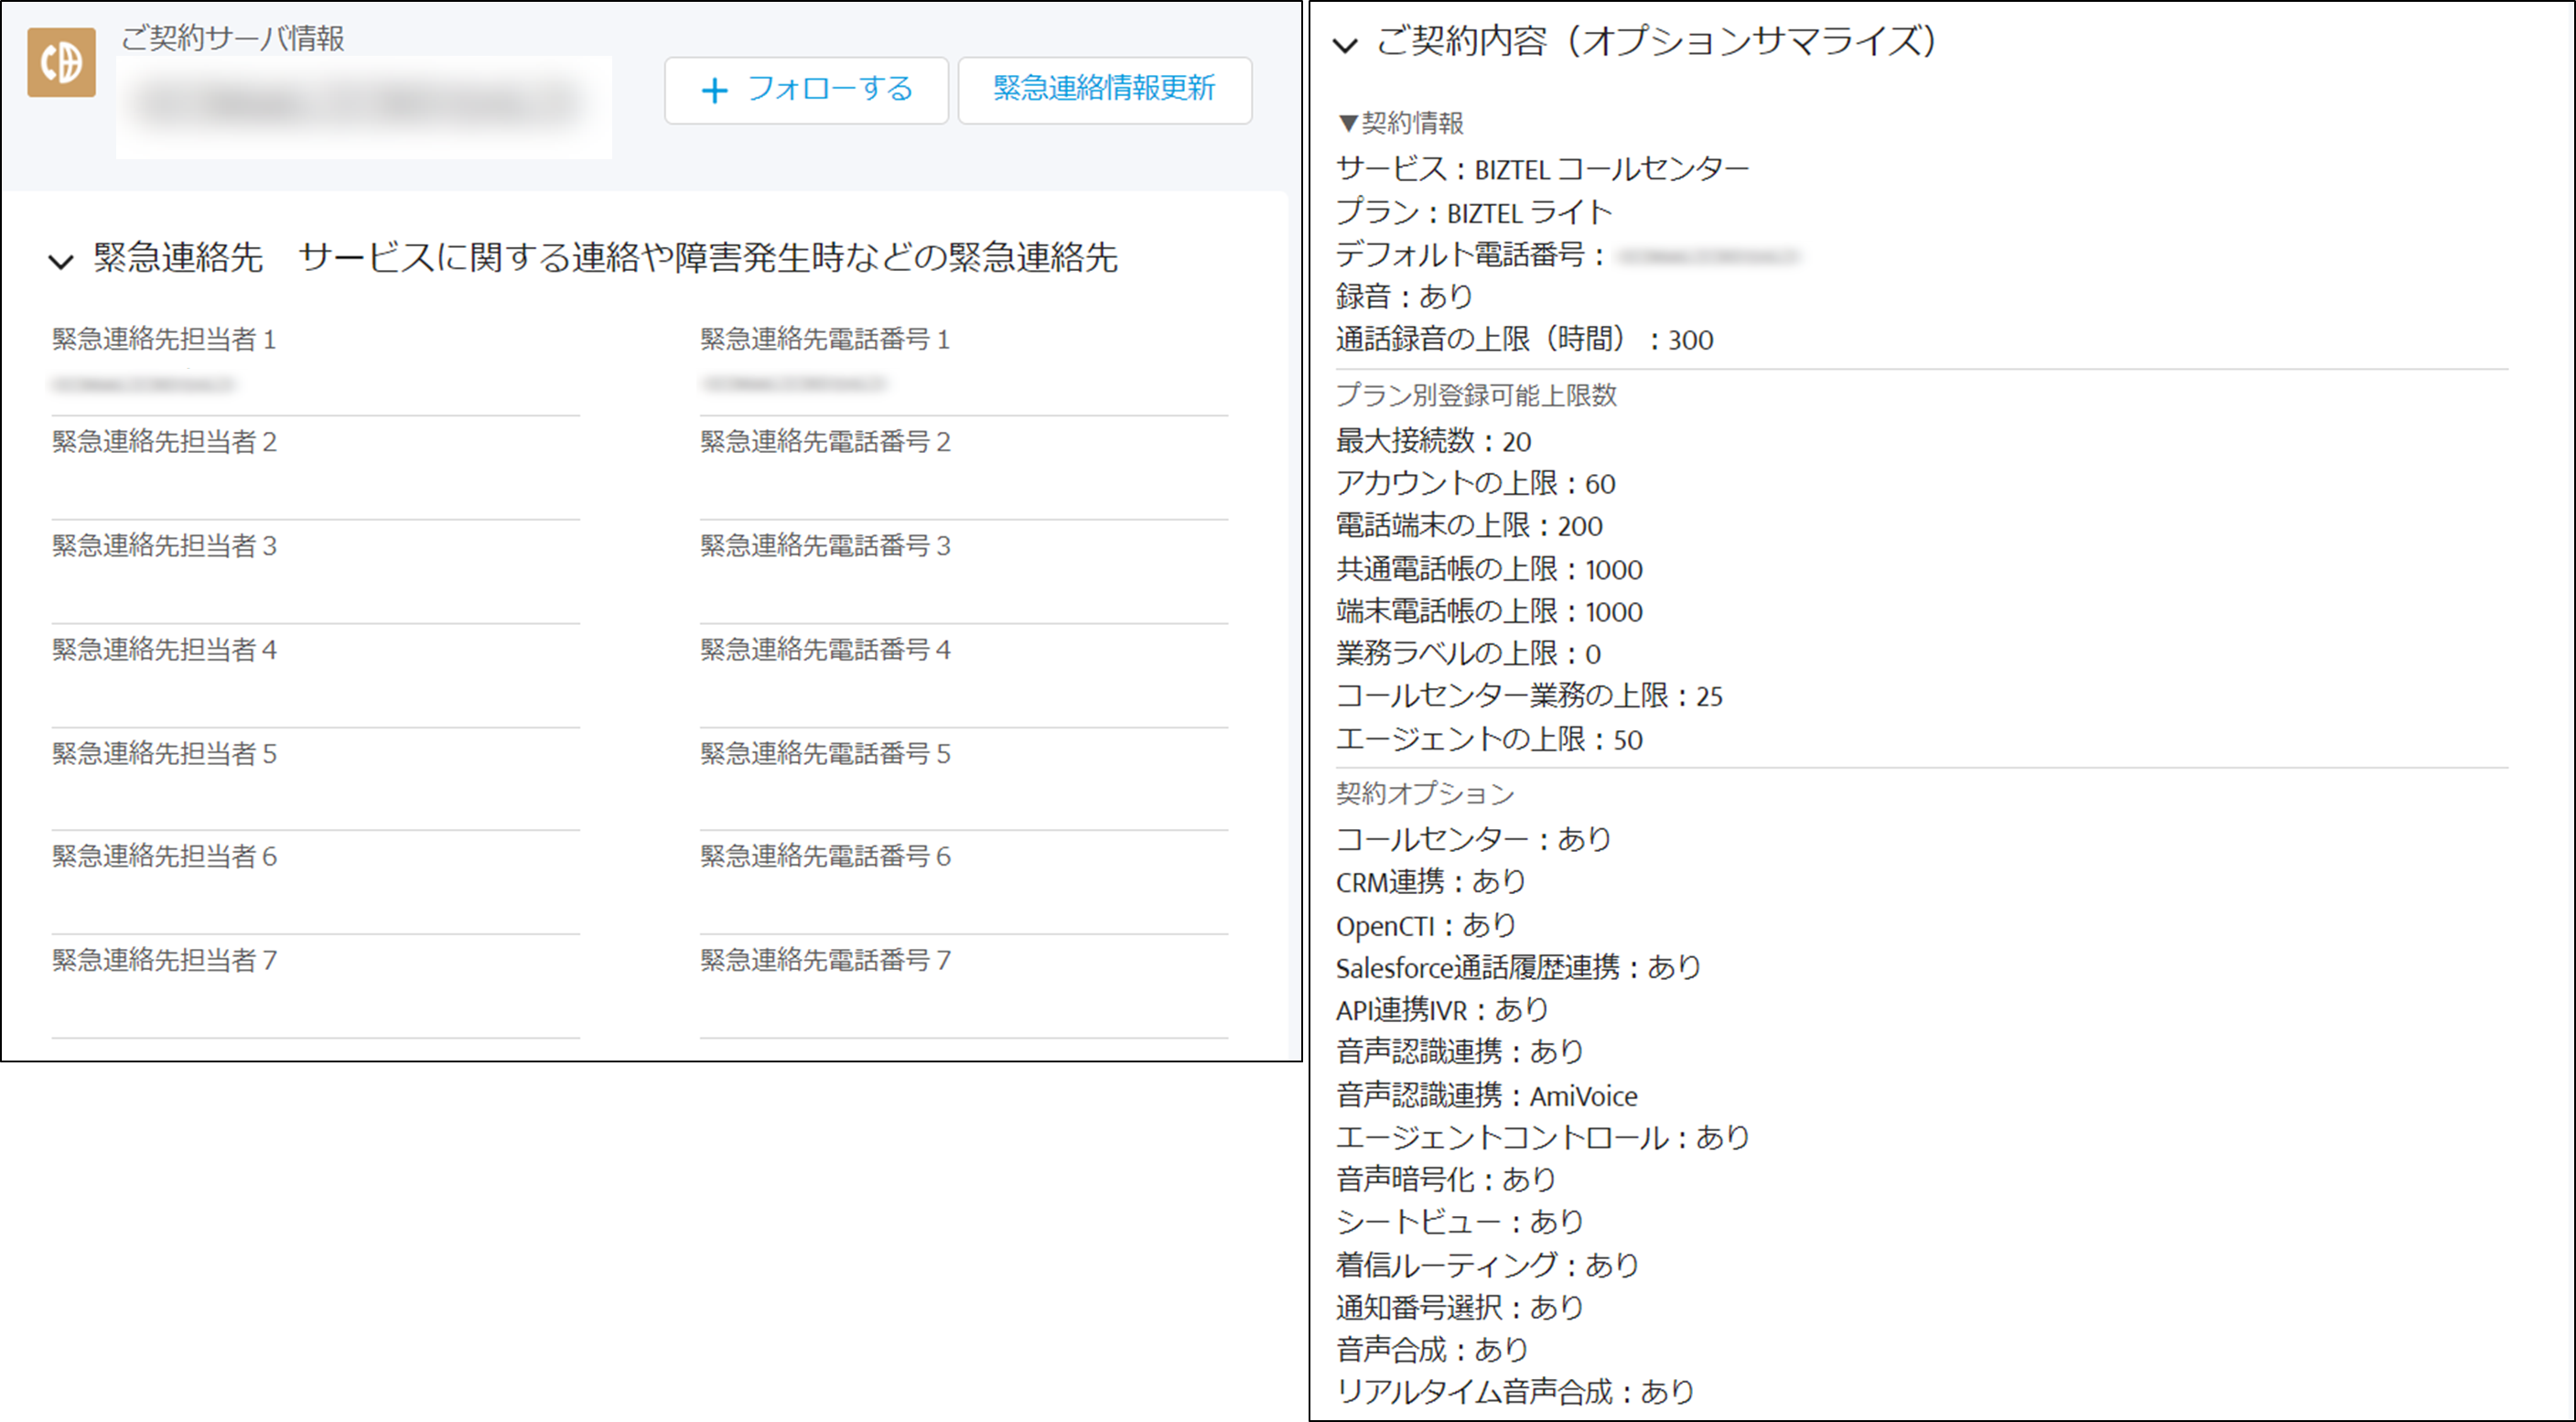Click コールセンター業務の上限：25
Screen dimensions: 2576x1422
1529,696
